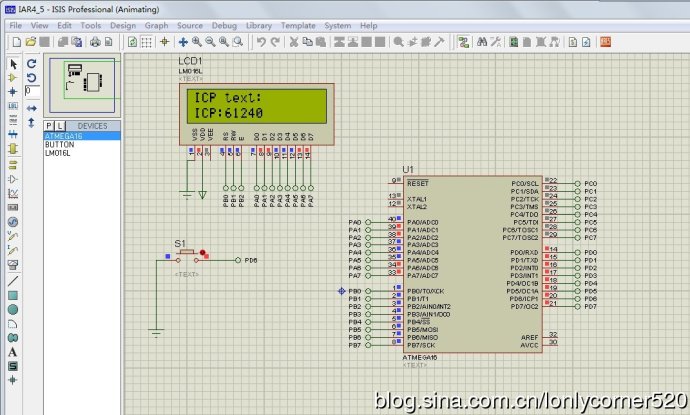Select BUTTON in the devices list
This screenshot has height=415, width=690.
coord(58,145)
